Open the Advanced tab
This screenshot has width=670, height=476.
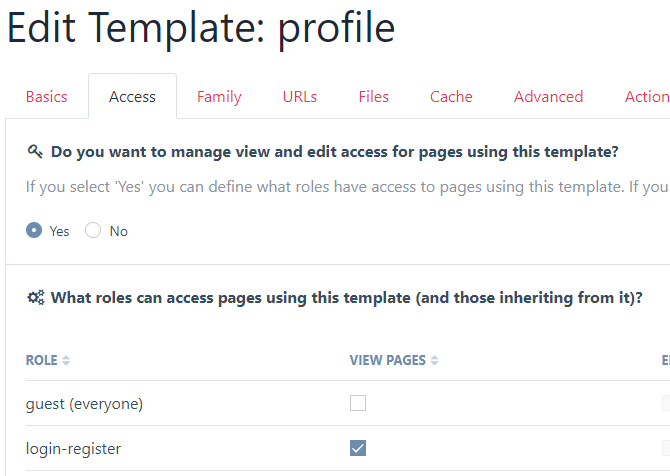pyautogui.click(x=548, y=97)
